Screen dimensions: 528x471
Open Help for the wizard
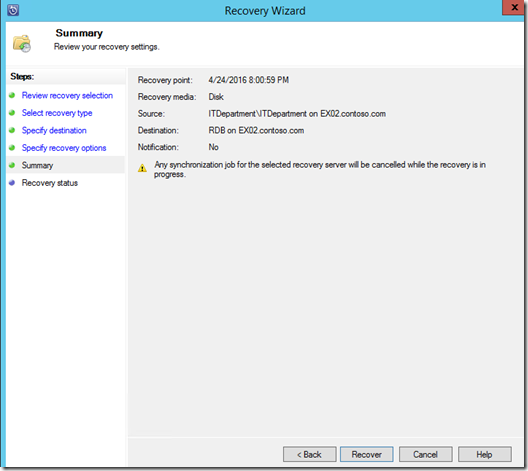(x=485, y=455)
